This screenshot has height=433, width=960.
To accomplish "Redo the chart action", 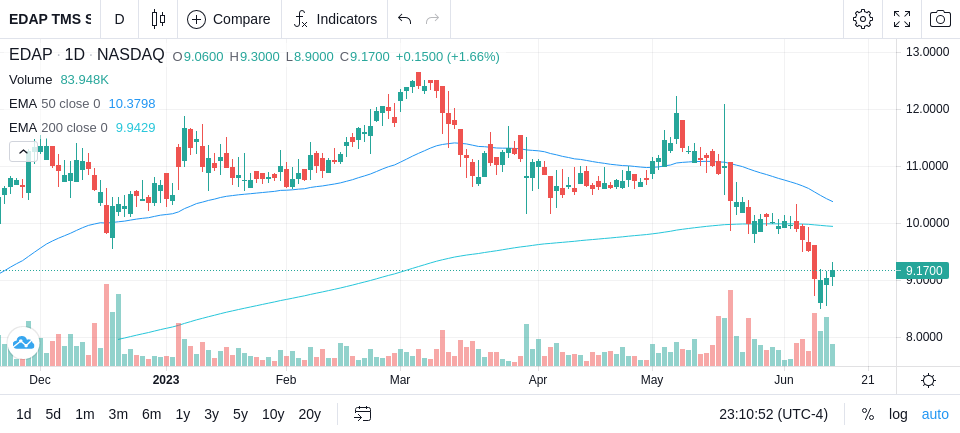I will pos(433,19).
